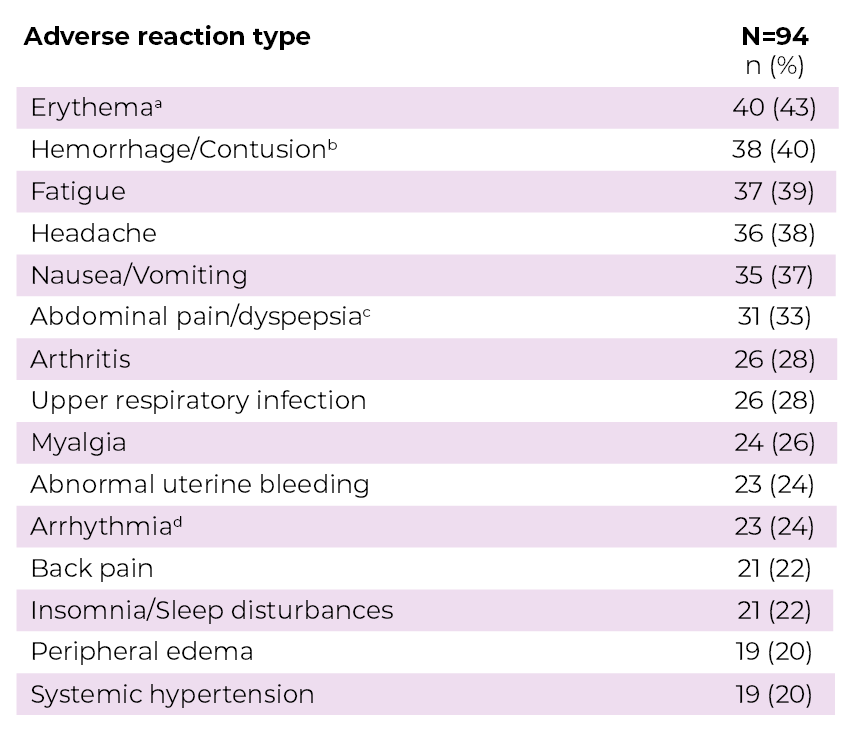Select the 31 (33) value cell

pyautogui.click(x=774, y=318)
